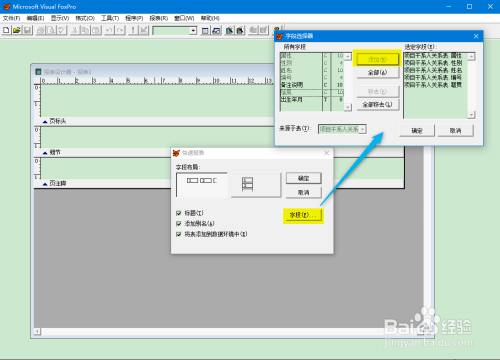This screenshot has height=360, width=500.
Task: Click up arrow of selected-fields list scrollbar
Action: point(471,56)
